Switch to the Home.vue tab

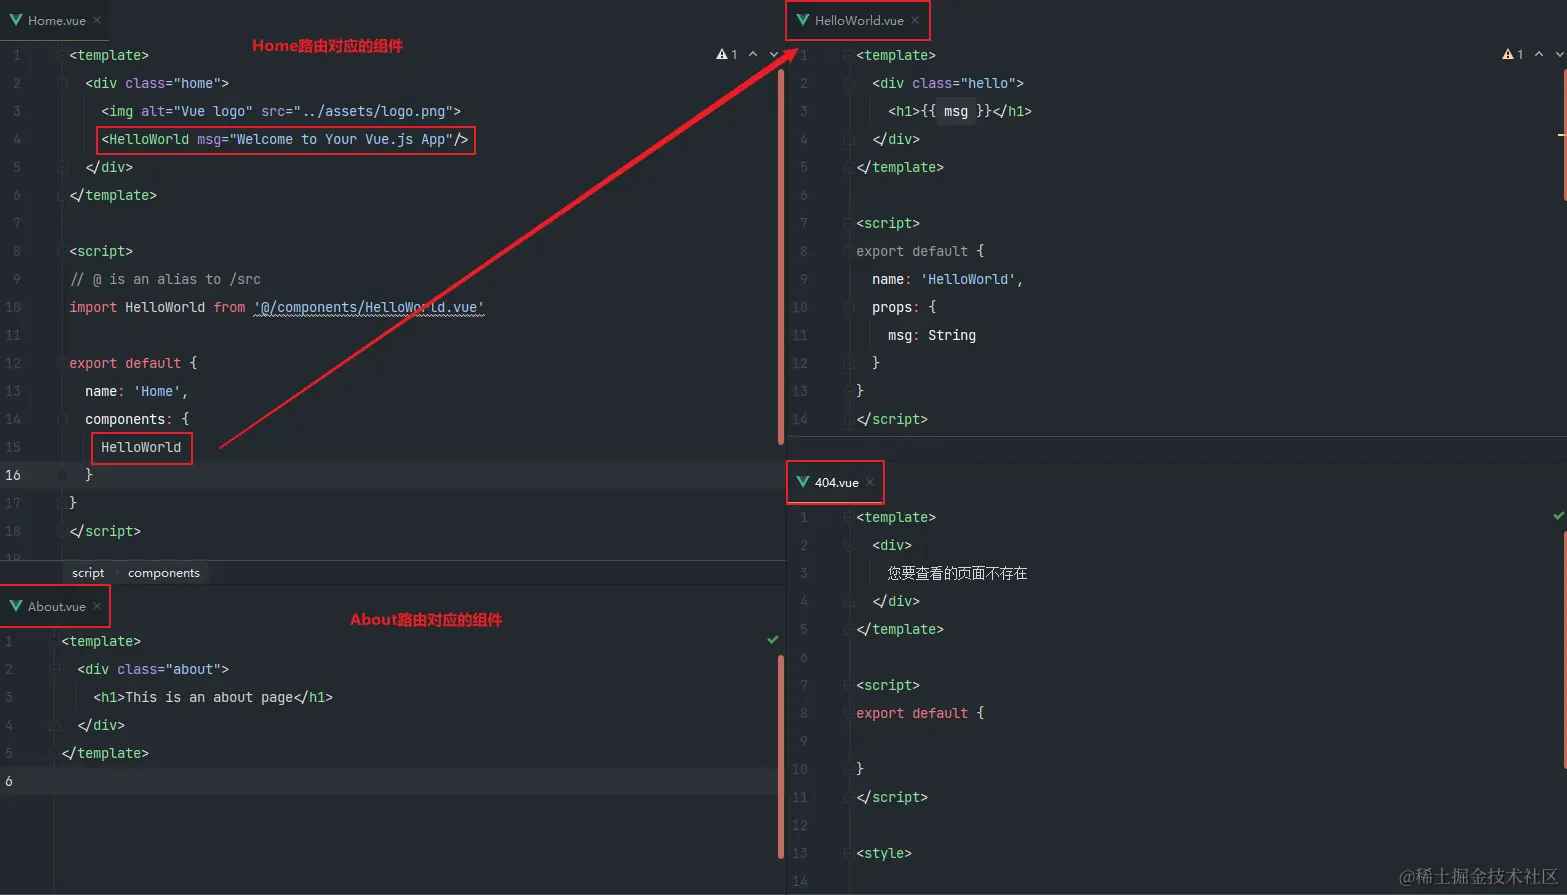[x=56, y=20]
